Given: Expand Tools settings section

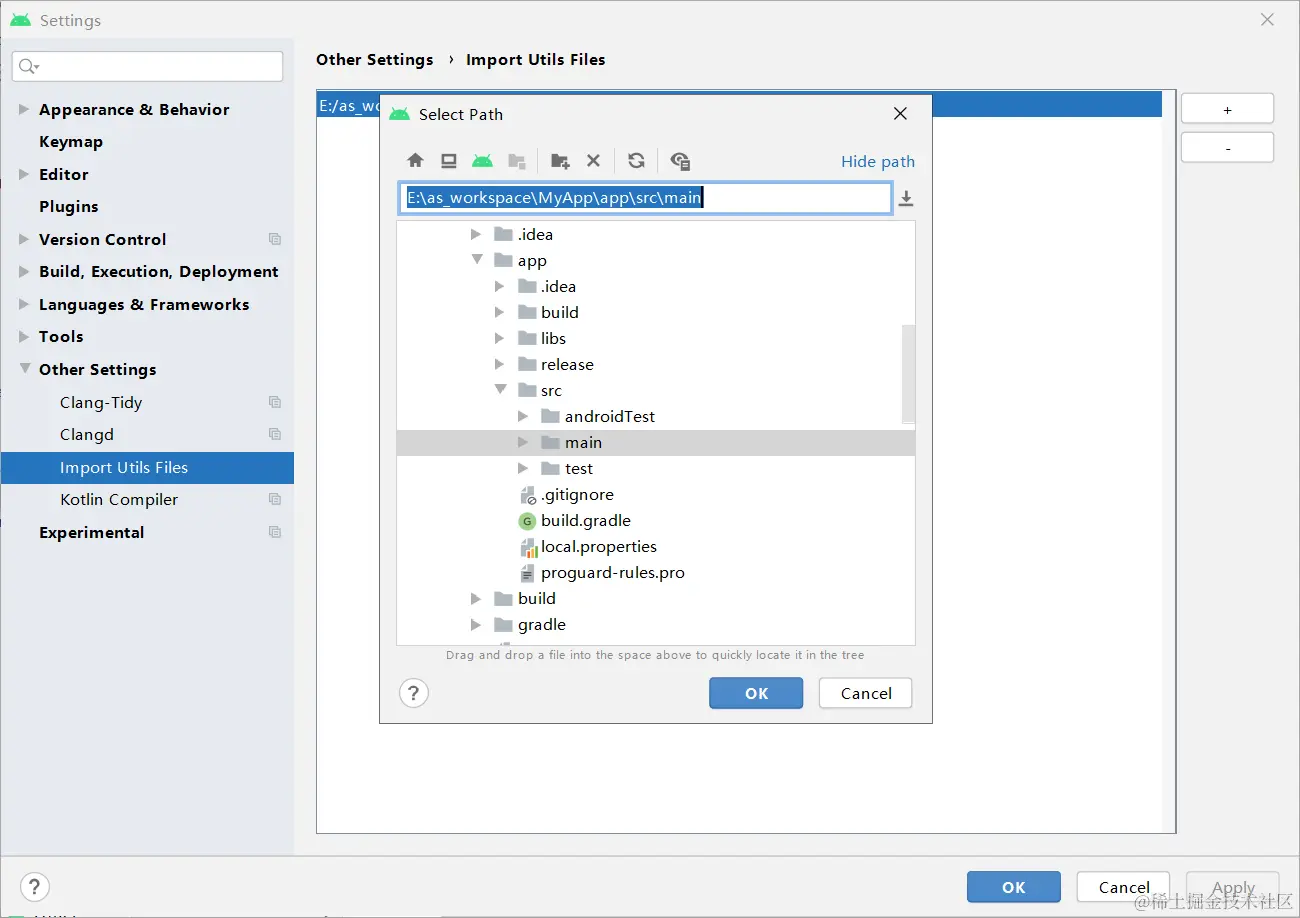Looking at the screenshot, I should pyautogui.click(x=24, y=336).
